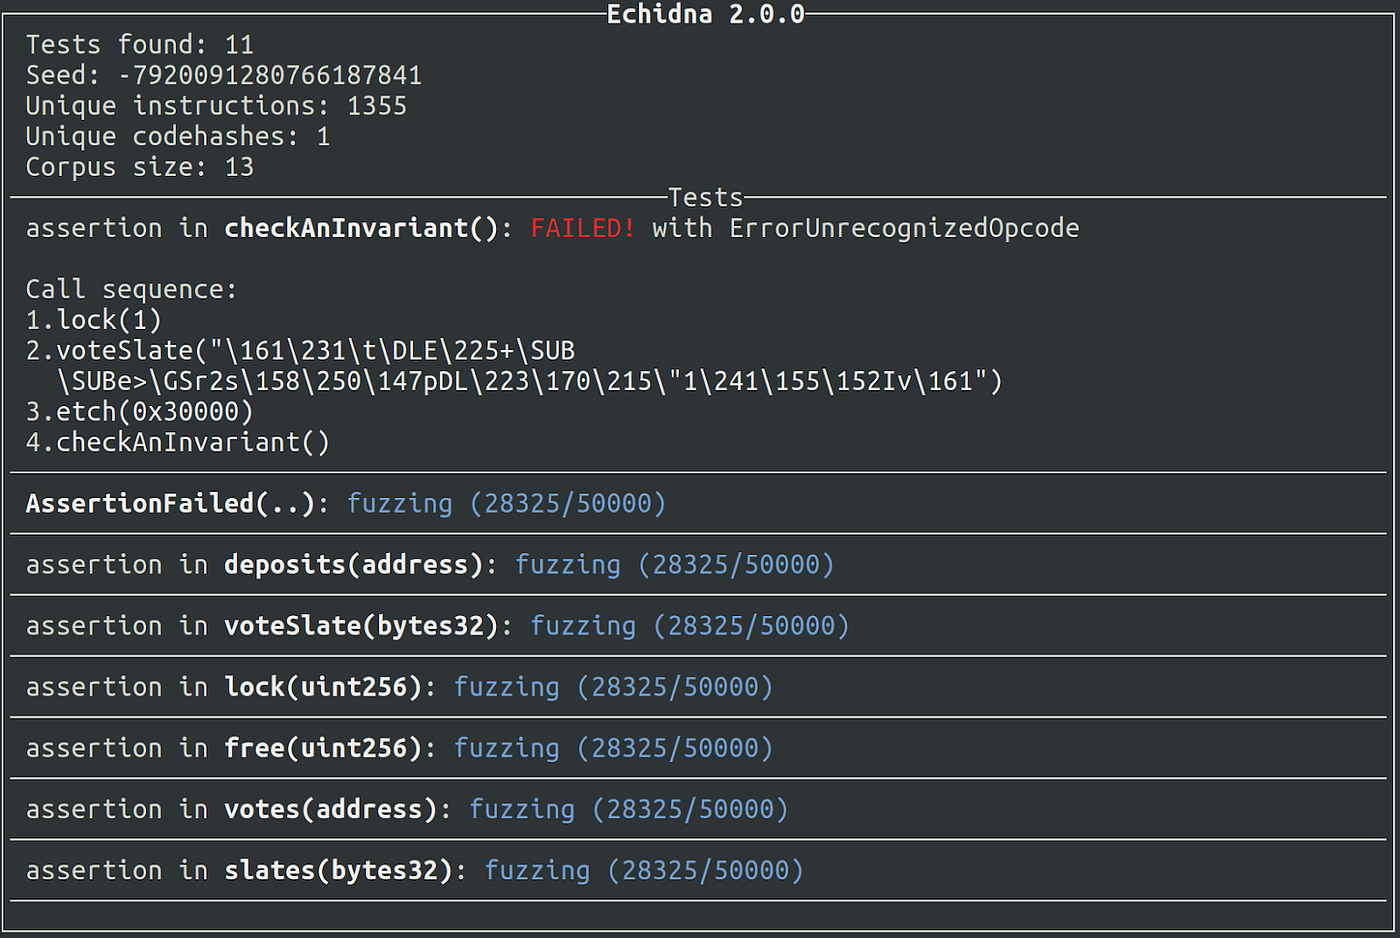Click fuzzing progress beside slates(bytes32)
The width and height of the screenshot is (1400, 938).
click(644, 870)
